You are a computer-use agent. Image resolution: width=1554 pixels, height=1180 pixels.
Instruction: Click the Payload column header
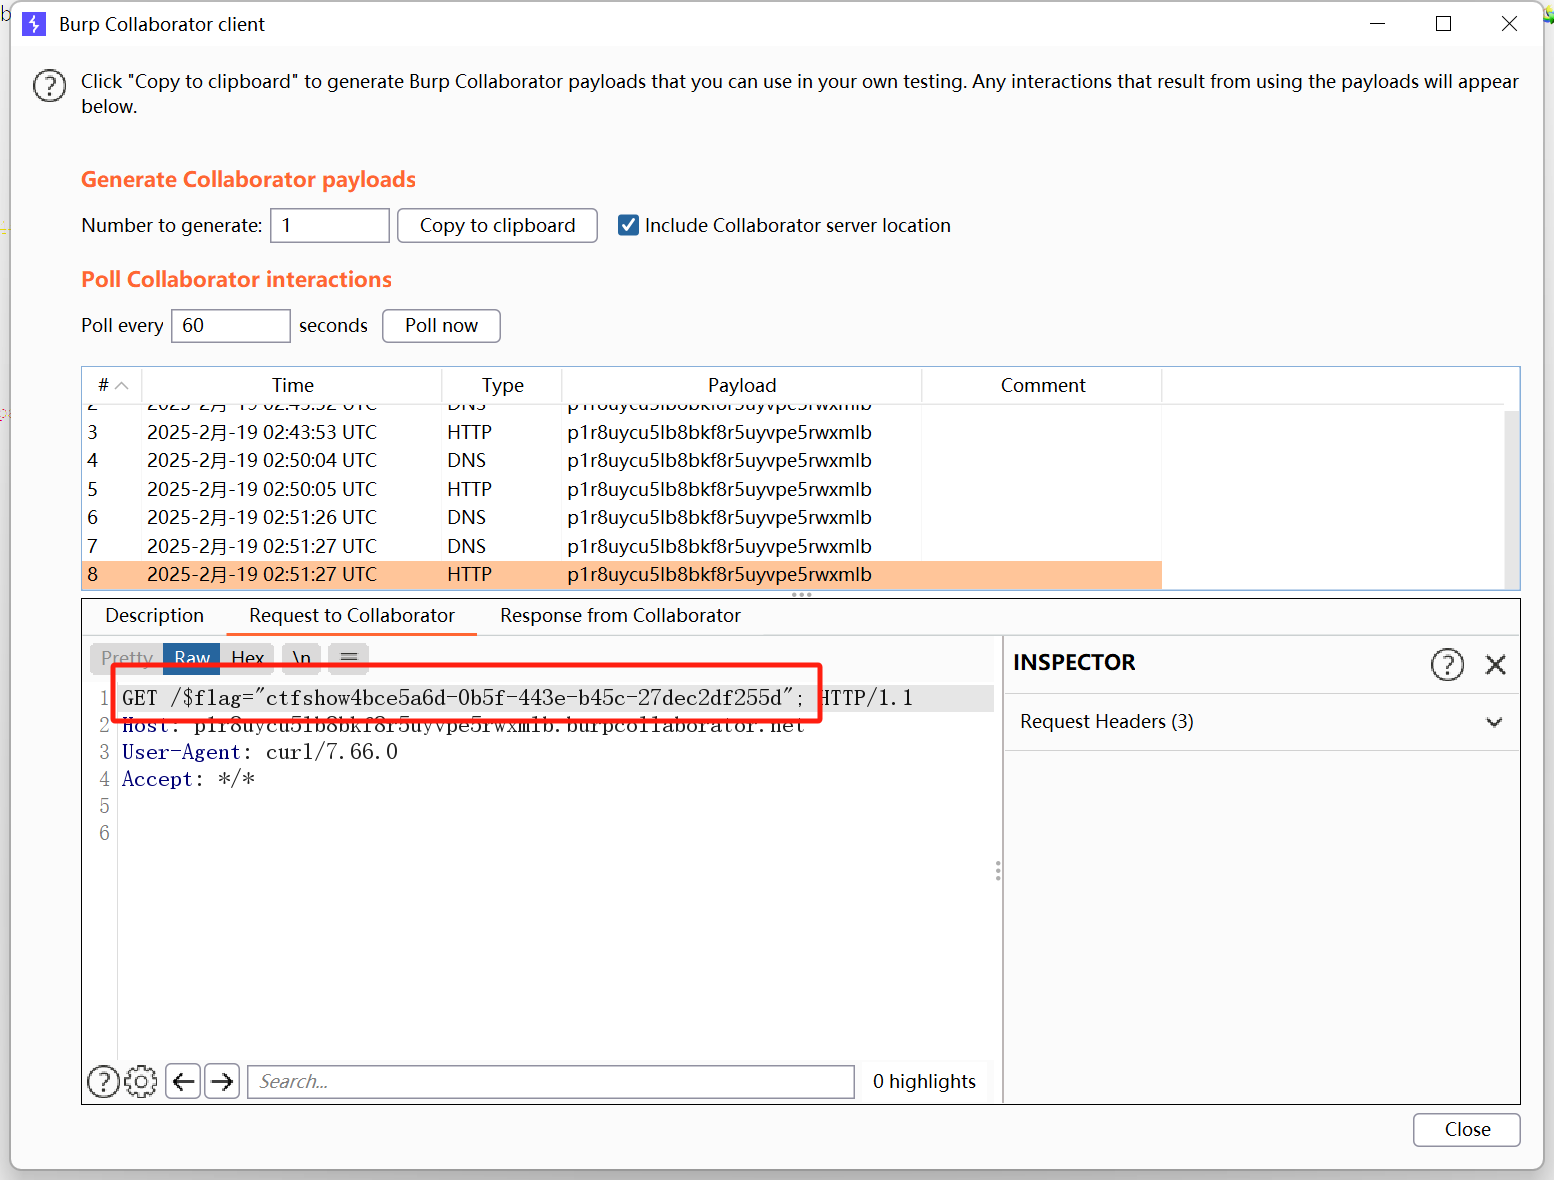tap(742, 385)
